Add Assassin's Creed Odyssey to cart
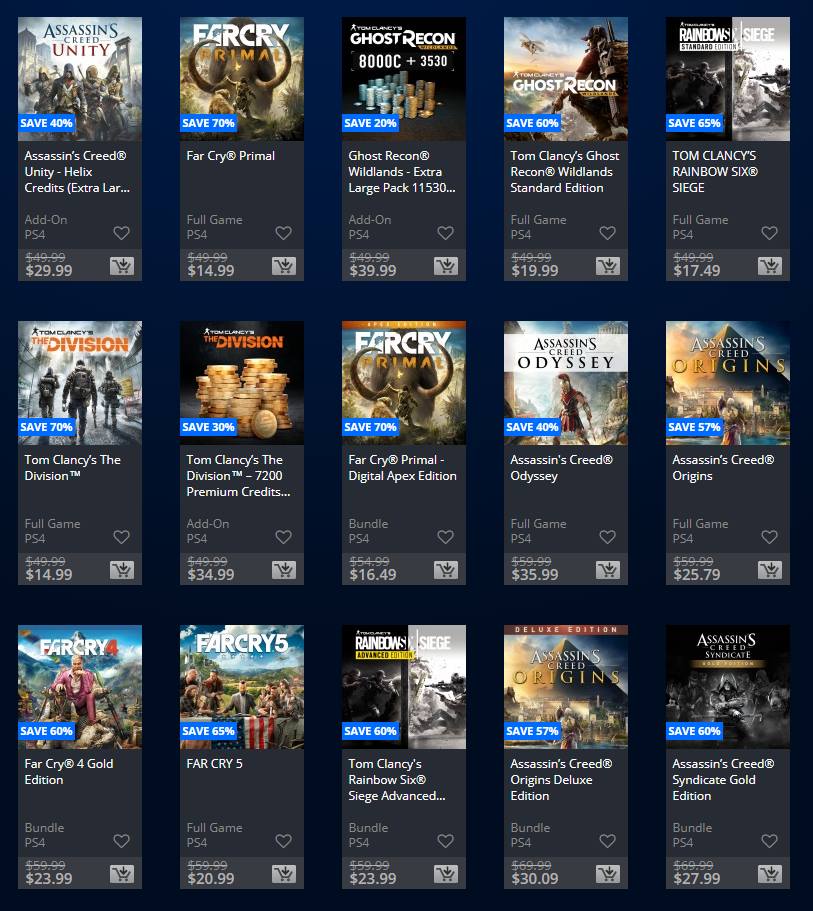This screenshot has height=911, width=813. [x=608, y=570]
